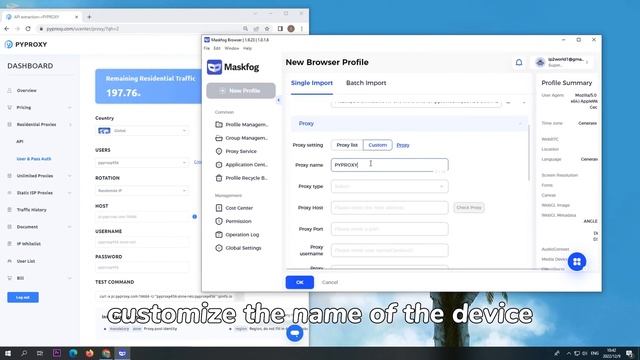Click the host info icon on PYPROXY

pos(195,217)
